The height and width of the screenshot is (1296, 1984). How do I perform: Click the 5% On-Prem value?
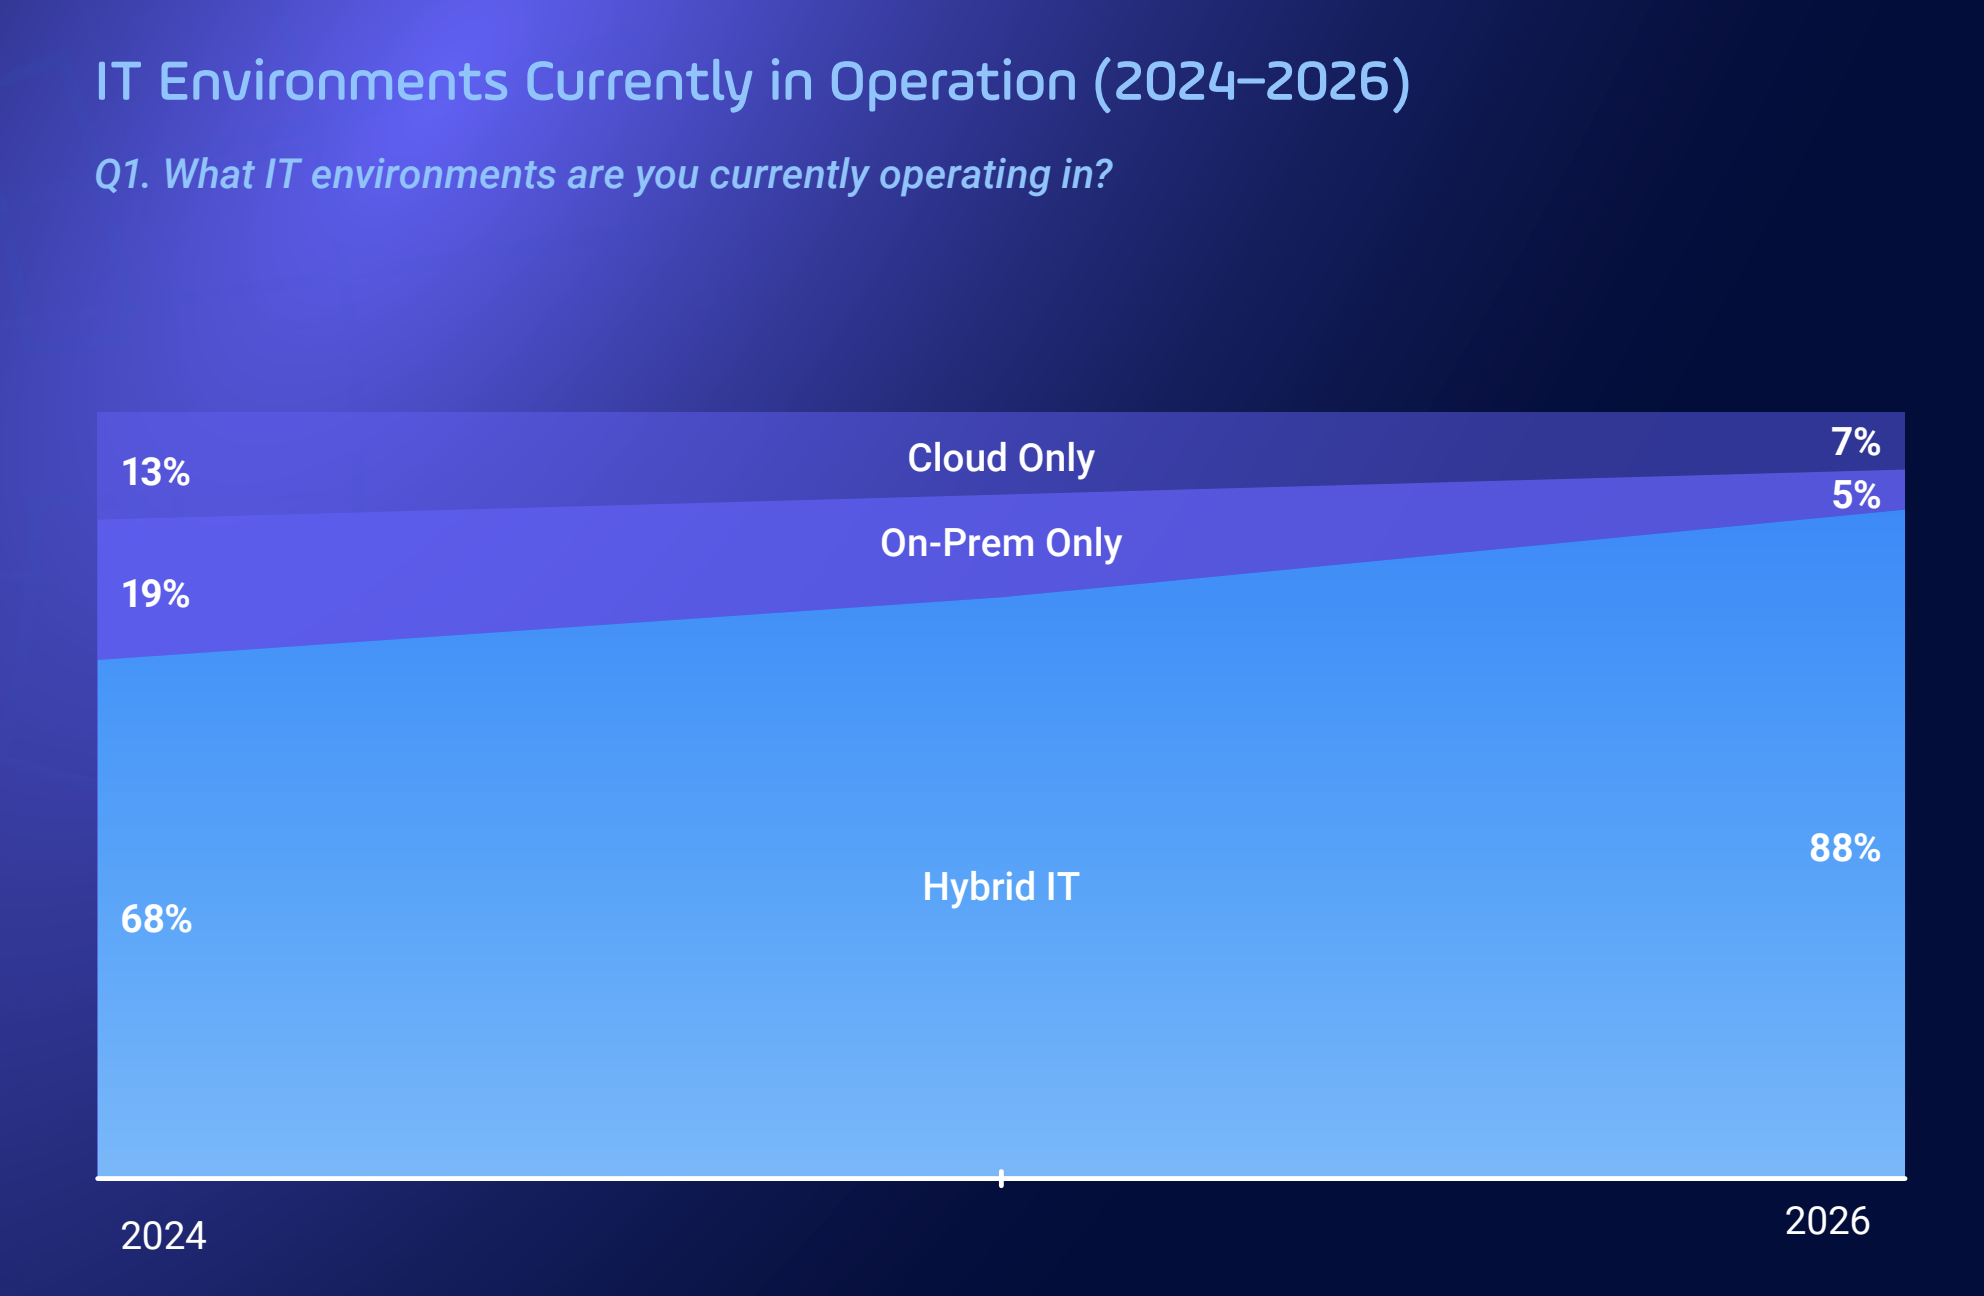(x=1856, y=495)
